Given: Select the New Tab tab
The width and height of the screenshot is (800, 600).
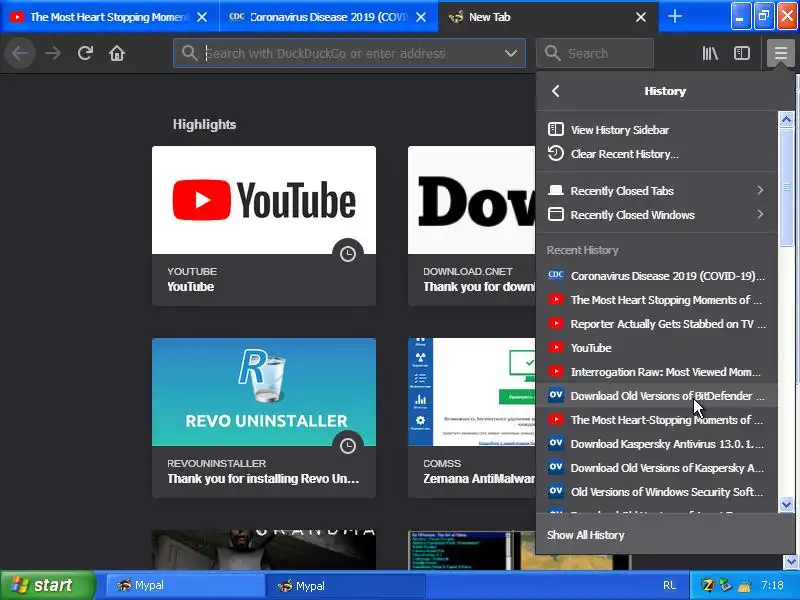Looking at the screenshot, I should point(548,17).
